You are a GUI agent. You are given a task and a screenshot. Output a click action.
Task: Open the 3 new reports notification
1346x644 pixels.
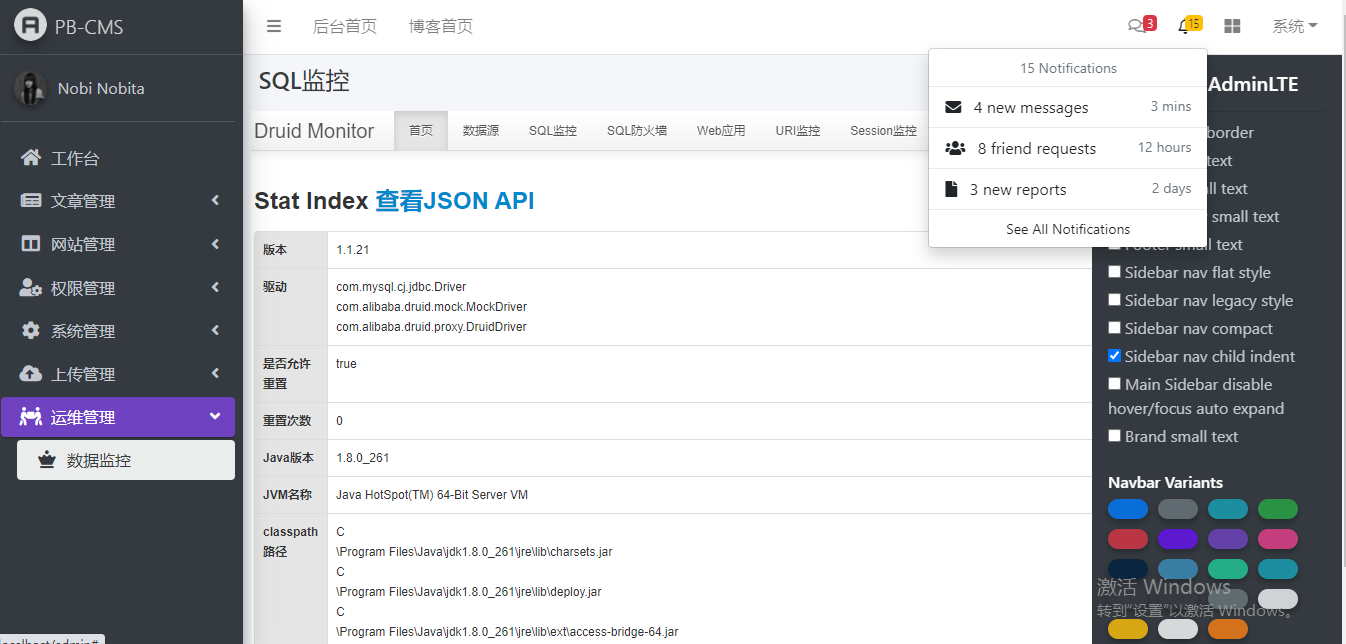click(1068, 189)
